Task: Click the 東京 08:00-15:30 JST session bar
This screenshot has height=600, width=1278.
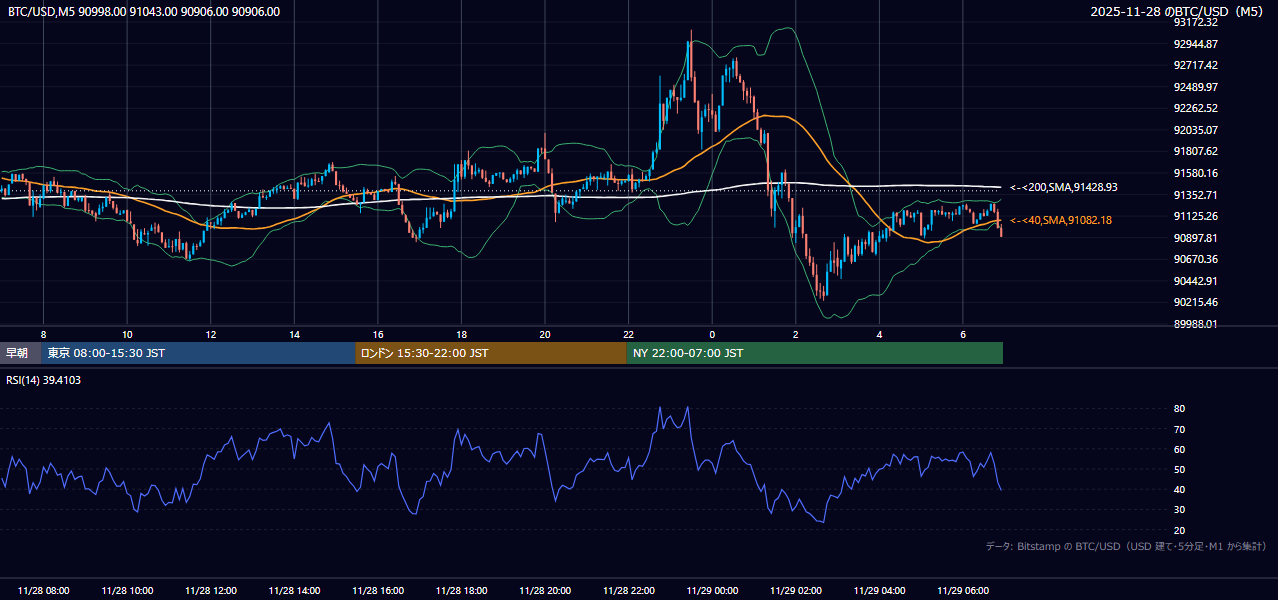Action: 198,353
